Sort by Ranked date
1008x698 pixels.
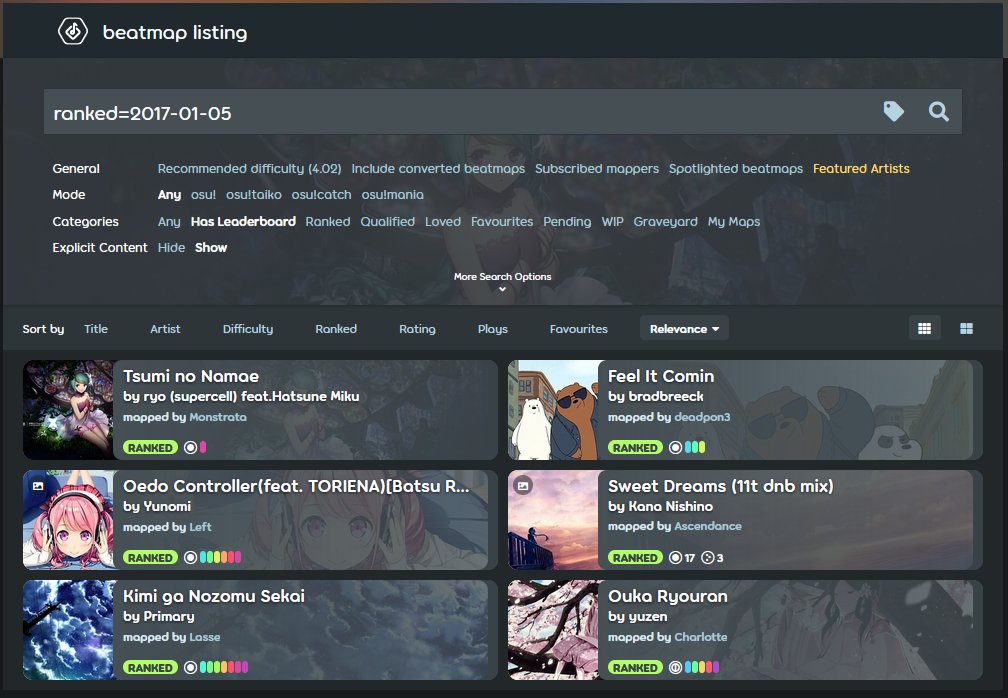point(336,328)
